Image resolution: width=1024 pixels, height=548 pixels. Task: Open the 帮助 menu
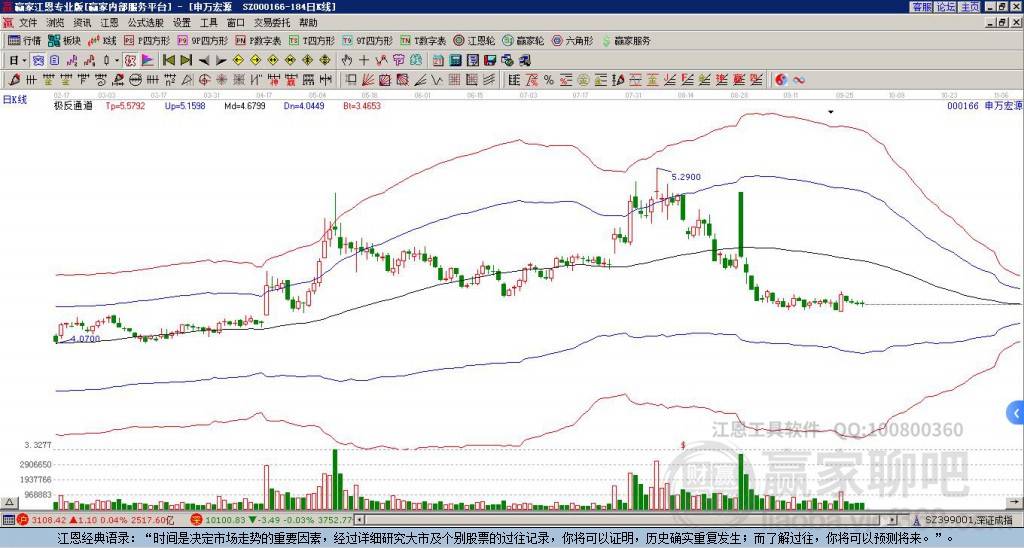point(308,23)
